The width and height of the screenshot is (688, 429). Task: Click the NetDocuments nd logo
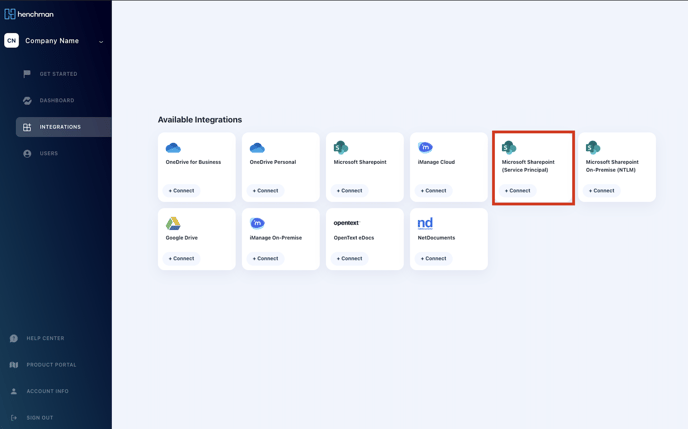(425, 224)
